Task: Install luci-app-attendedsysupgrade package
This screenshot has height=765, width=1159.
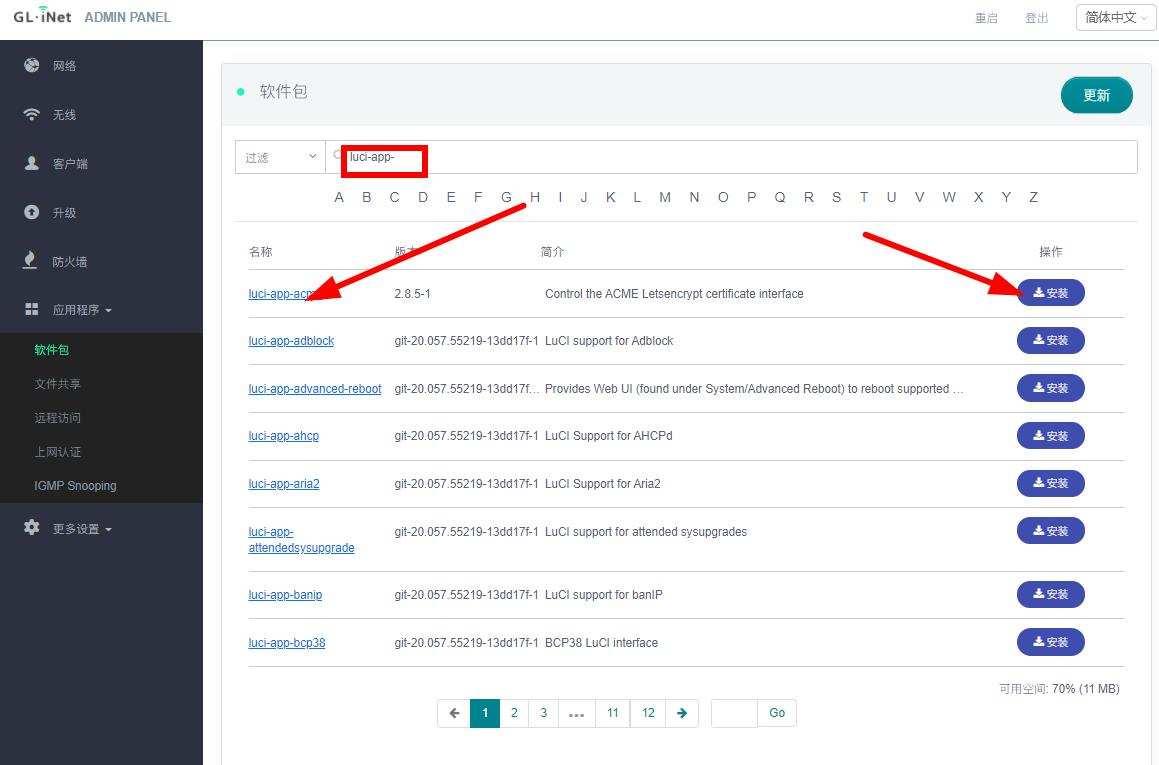Action: point(1050,531)
